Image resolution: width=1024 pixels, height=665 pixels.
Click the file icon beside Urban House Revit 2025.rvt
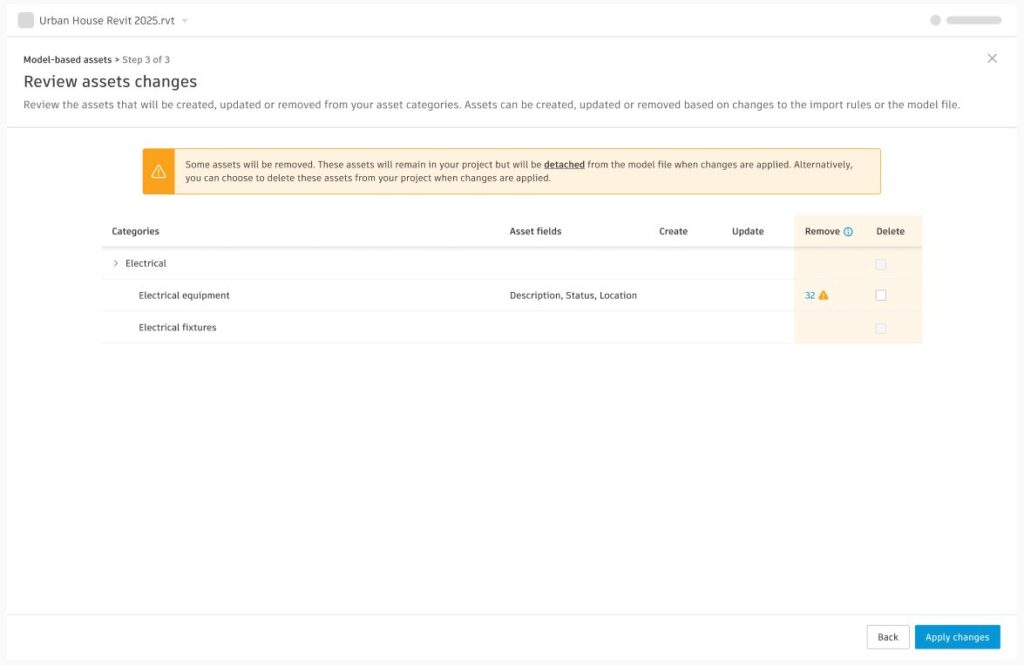tap(26, 19)
